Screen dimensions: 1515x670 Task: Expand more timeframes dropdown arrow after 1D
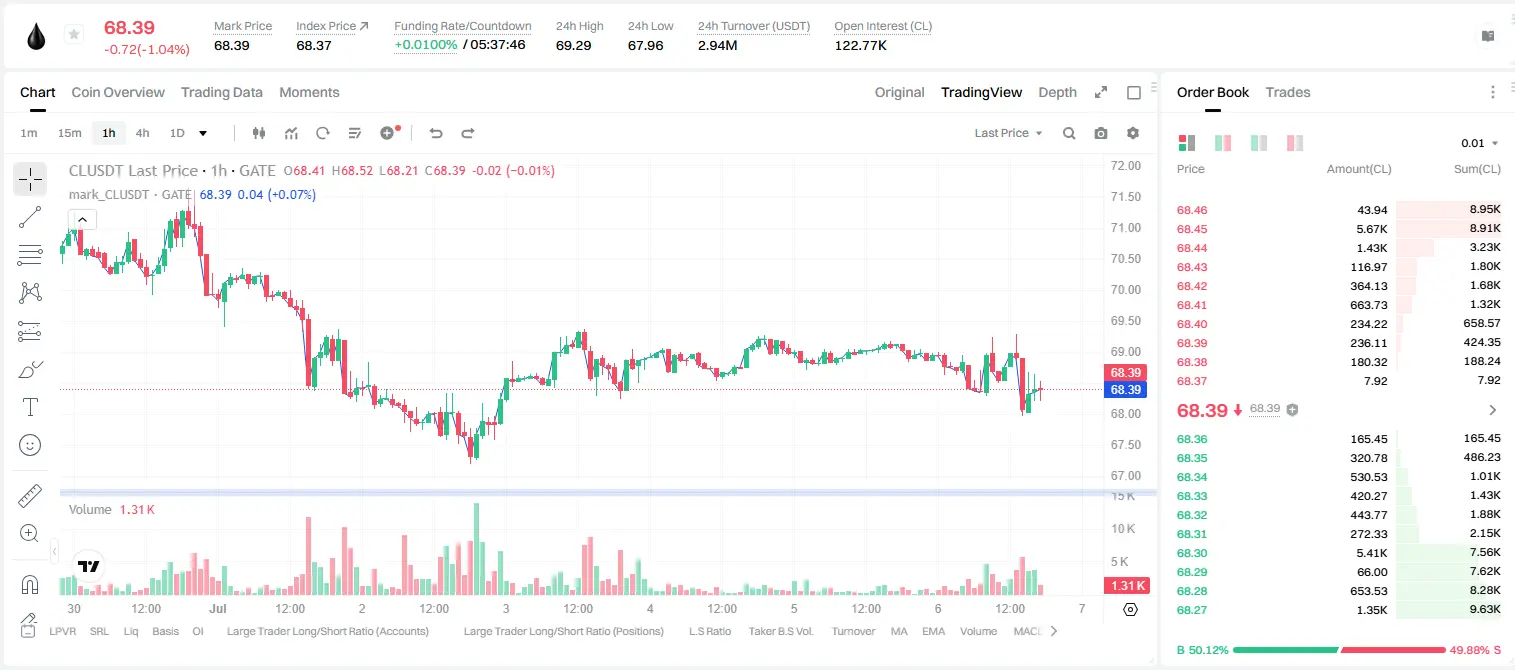pyautogui.click(x=203, y=133)
